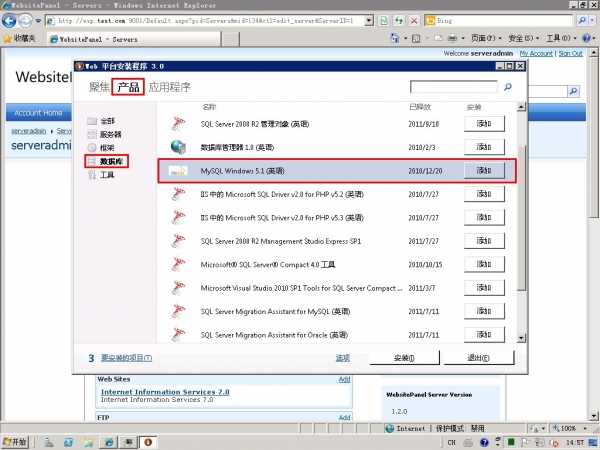The image size is (600, 450).
Task: Click the IE forward button
Action: click(x=25, y=20)
